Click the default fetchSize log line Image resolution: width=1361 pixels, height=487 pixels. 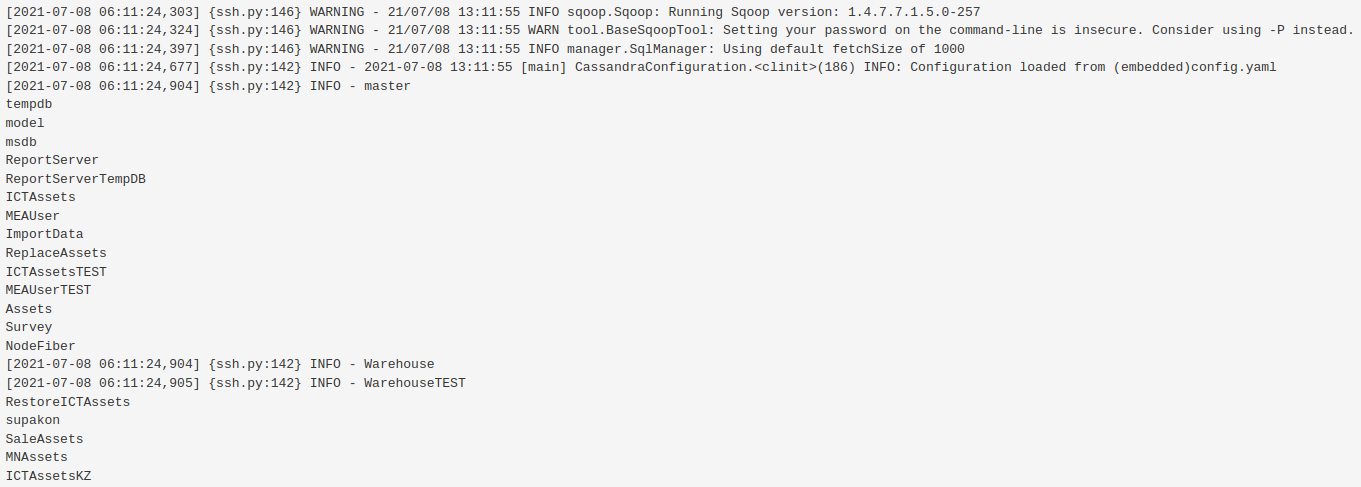point(485,49)
